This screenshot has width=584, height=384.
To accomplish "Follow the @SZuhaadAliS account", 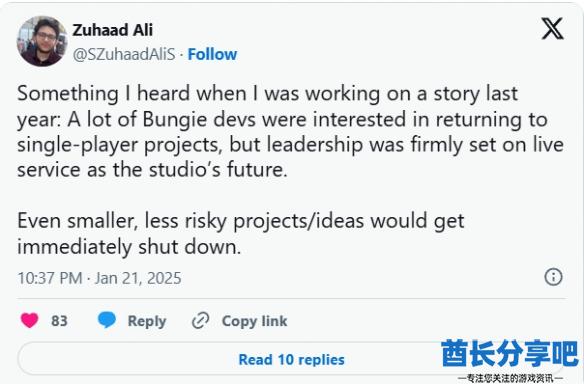I will click(x=212, y=54).
